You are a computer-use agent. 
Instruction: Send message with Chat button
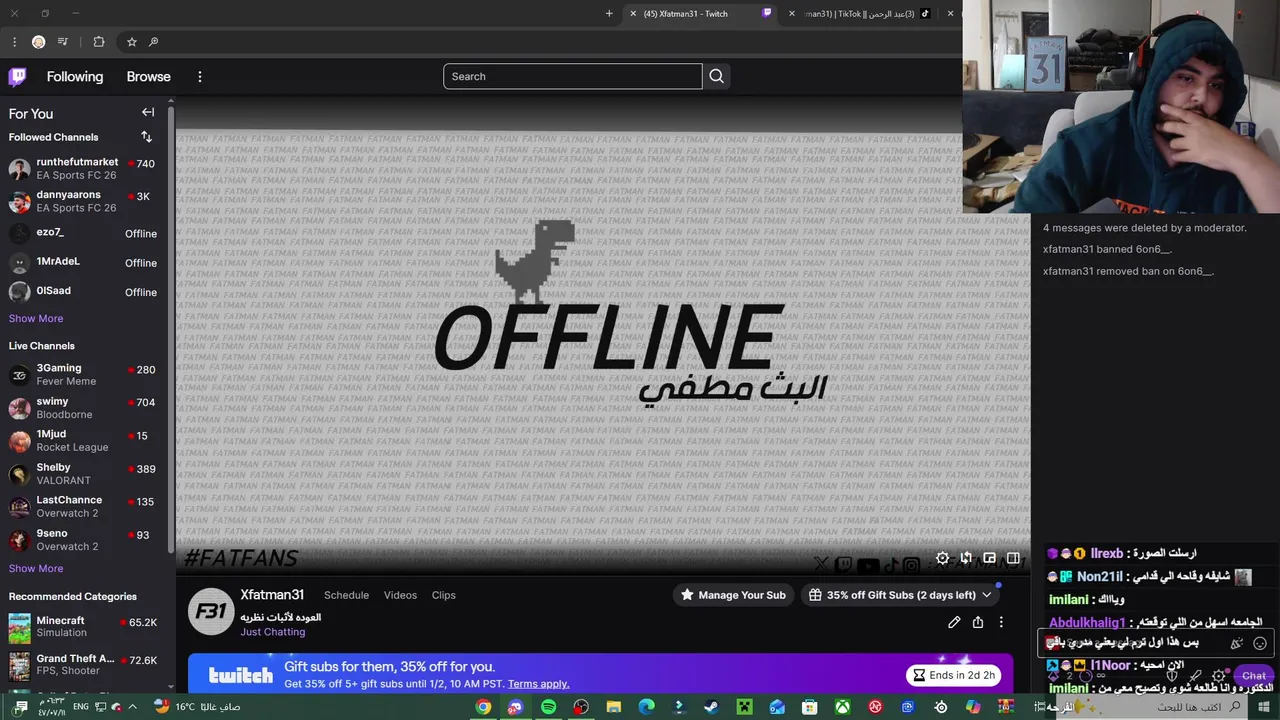pos(1254,676)
